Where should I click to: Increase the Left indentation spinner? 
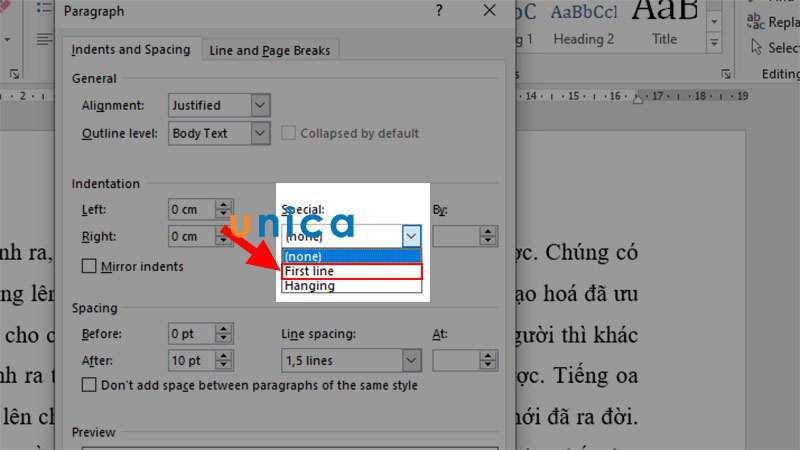pyautogui.click(x=223, y=204)
